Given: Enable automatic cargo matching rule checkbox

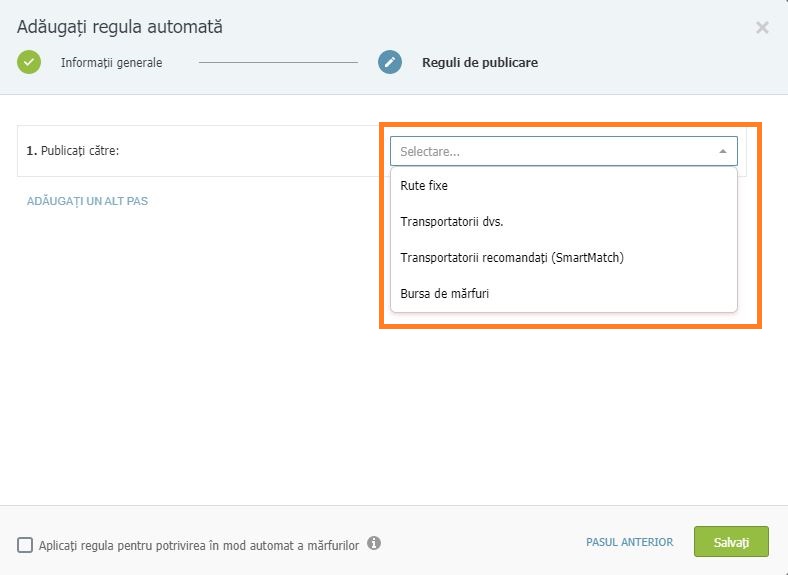Looking at the screenshot, I should coord(25,545).
